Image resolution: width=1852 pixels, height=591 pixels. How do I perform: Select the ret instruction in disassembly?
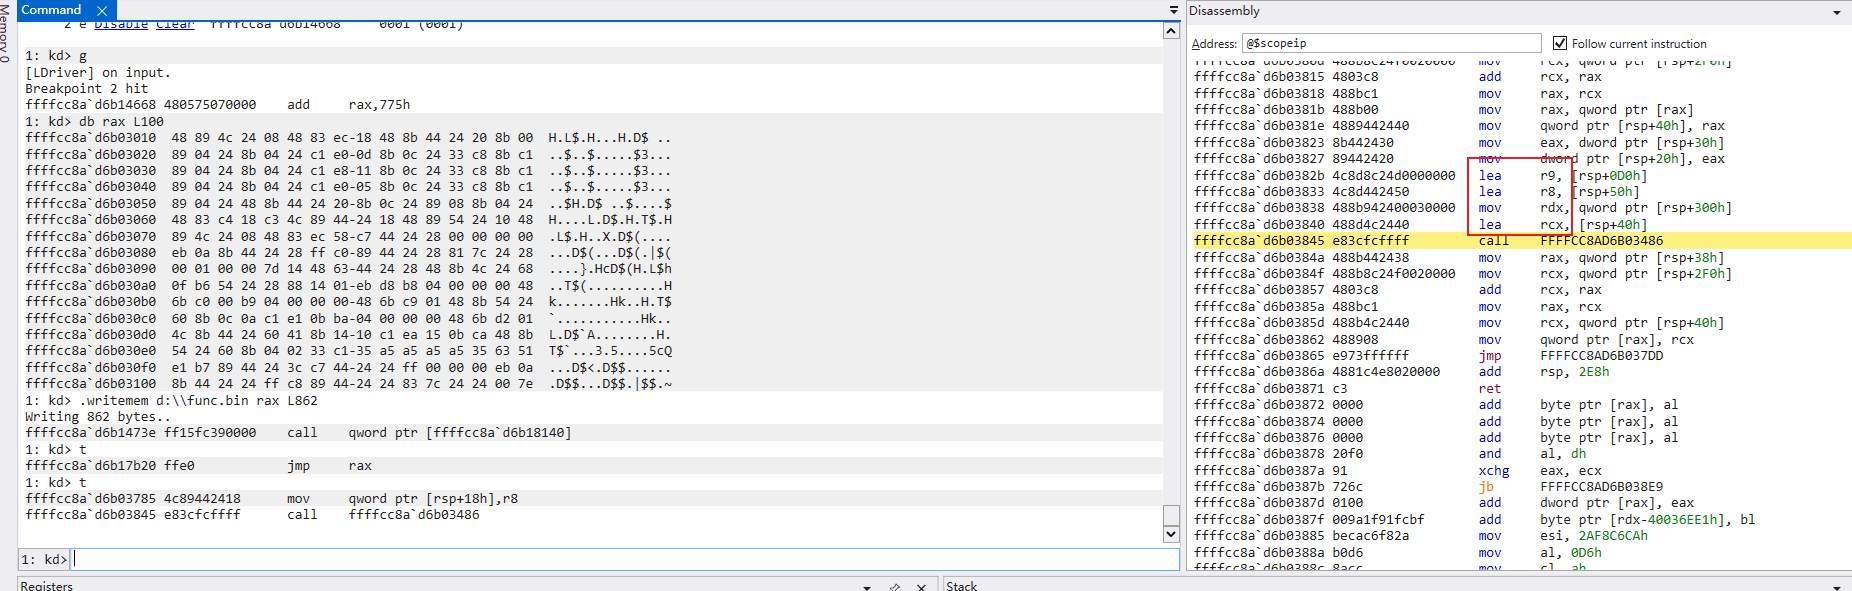[x=1490, y=389]
